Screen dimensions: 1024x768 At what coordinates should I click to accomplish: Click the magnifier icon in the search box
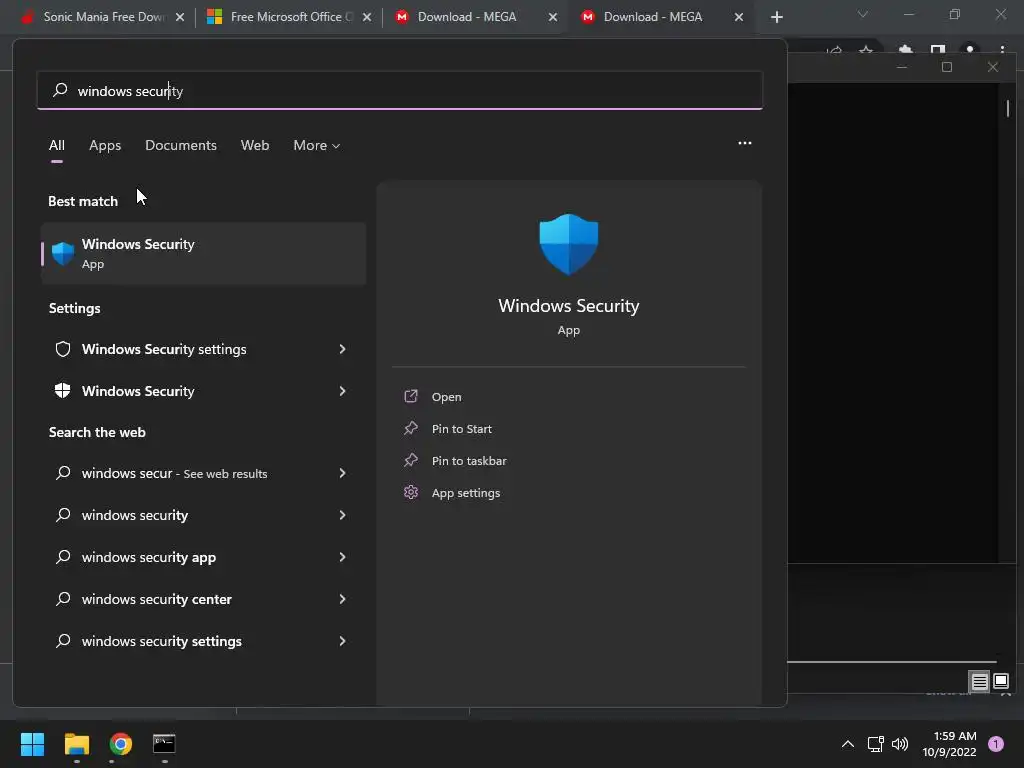(60, 90)
